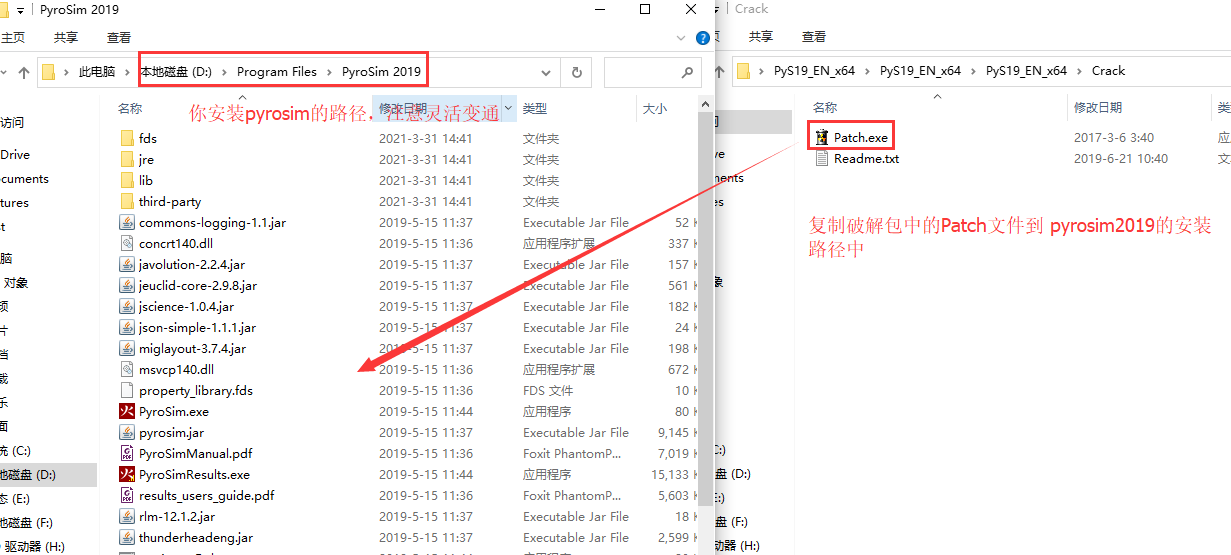This screenshot has height=555, width=1231.
Task: Select pyrosim.jar file icon
Action: [x=127, y=432]
